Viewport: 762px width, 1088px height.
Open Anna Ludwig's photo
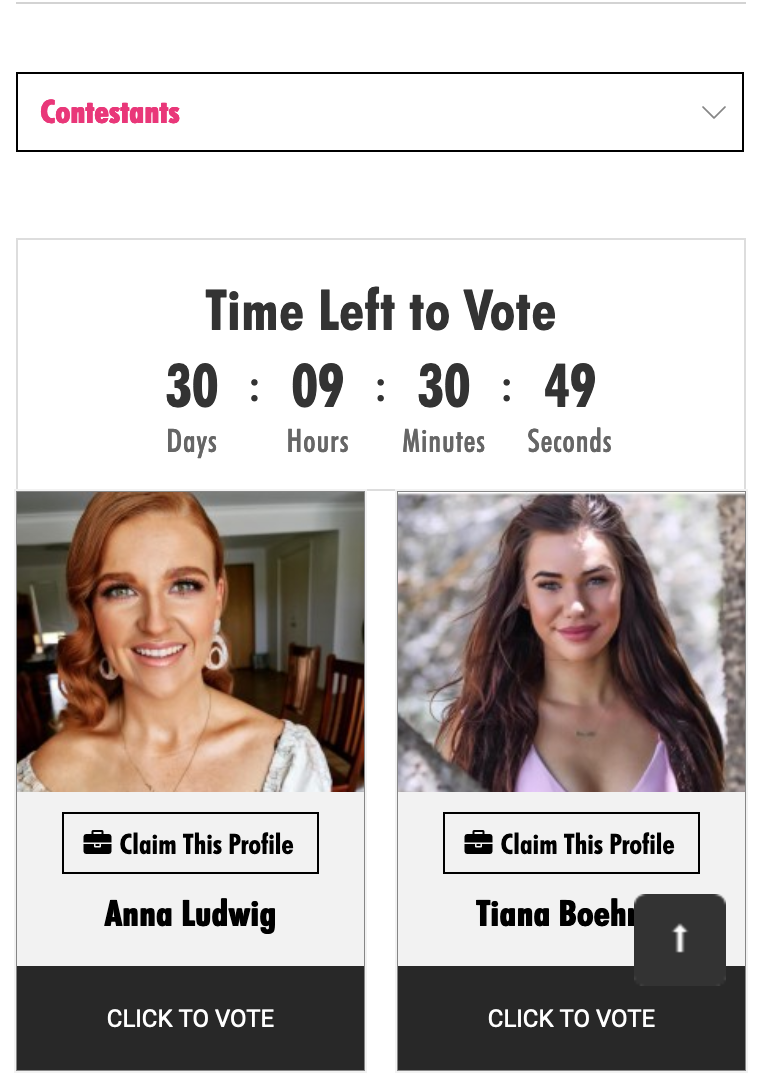coord(190,642)
